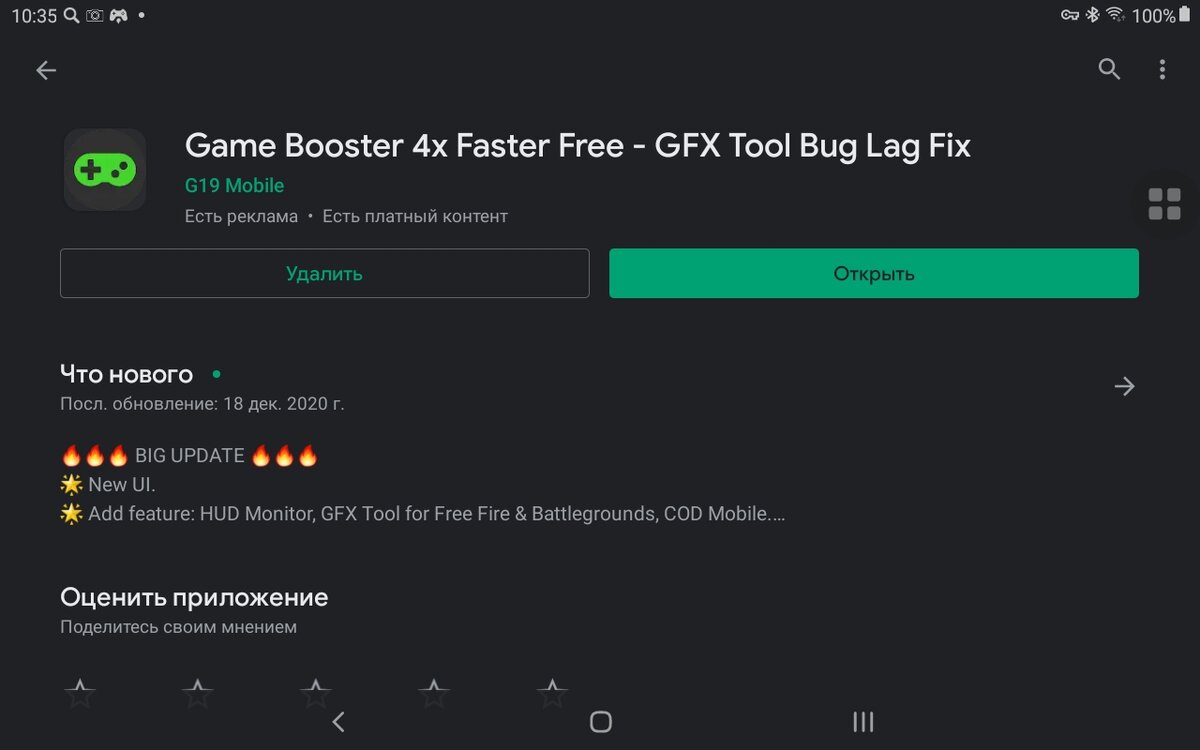Open the three-dot overflow menu
The height and width of the screenshot is (750, 1200).
(1162, 69)
